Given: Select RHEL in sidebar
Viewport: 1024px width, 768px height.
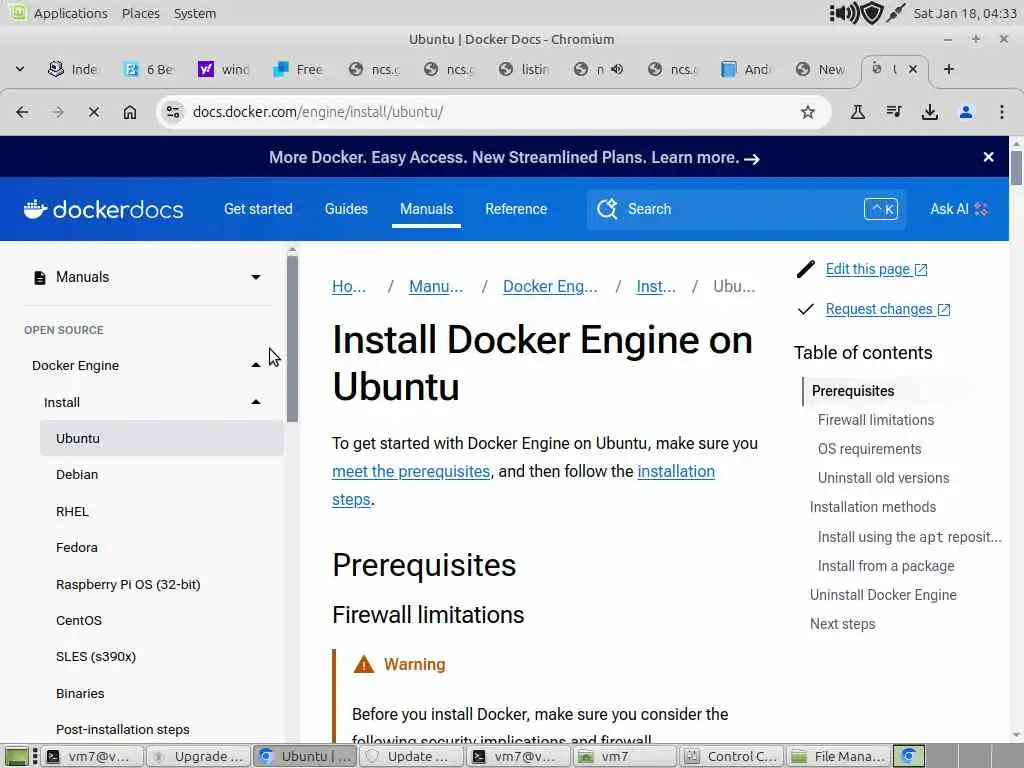Looking at the screenshot, I should pos(72,511).
